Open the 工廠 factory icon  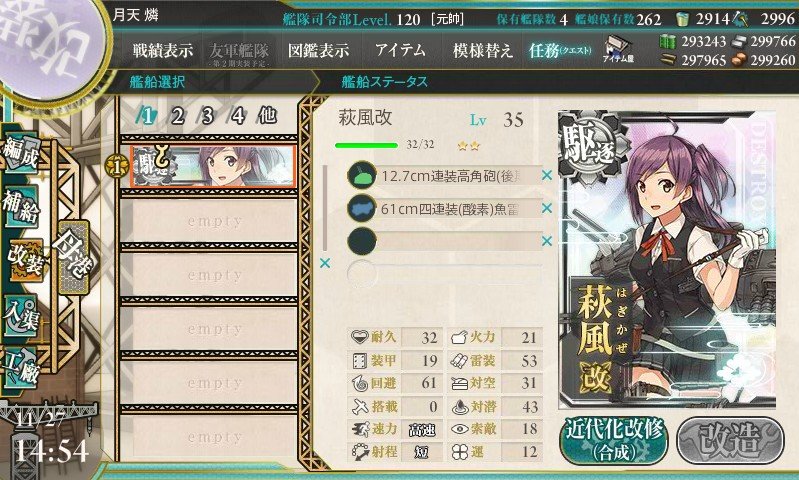coord(20,367)
